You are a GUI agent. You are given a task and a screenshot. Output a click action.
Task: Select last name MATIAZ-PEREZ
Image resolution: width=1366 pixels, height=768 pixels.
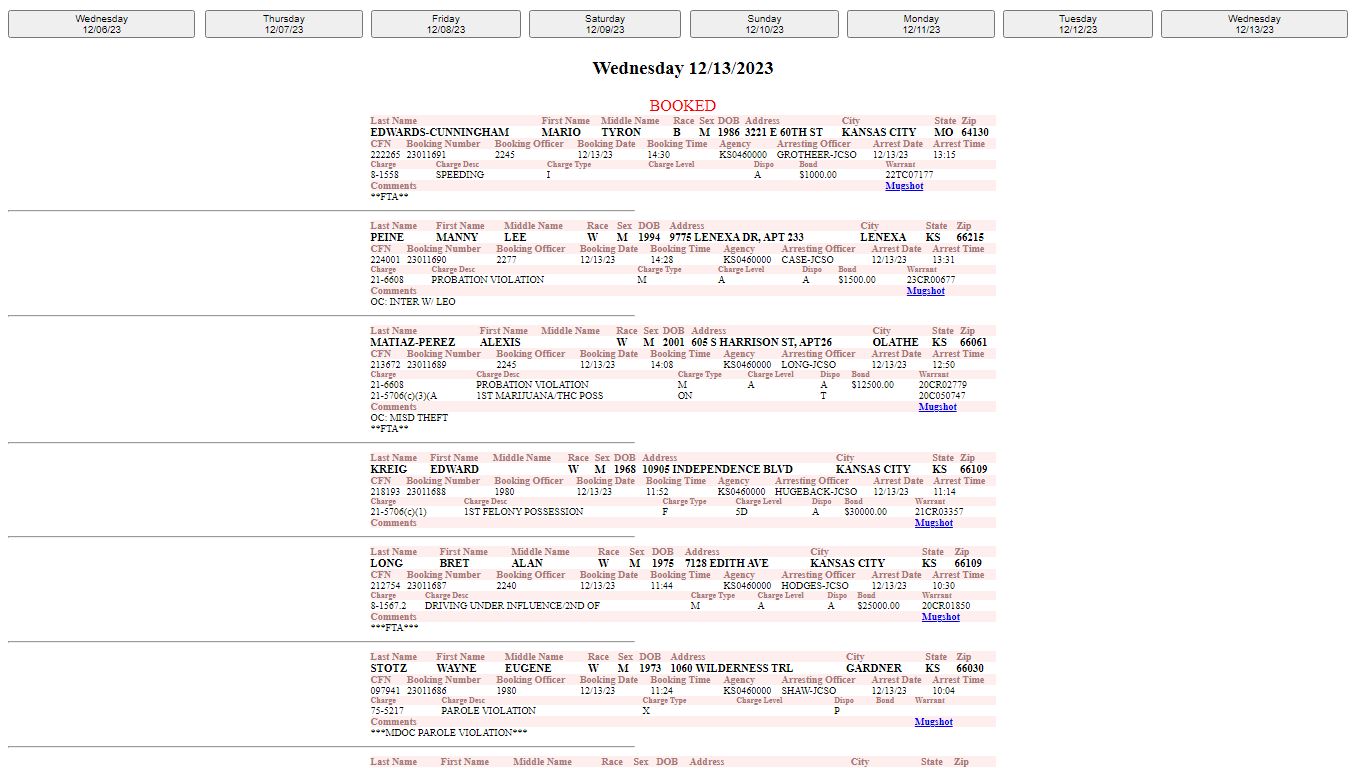tap(412, 342)
